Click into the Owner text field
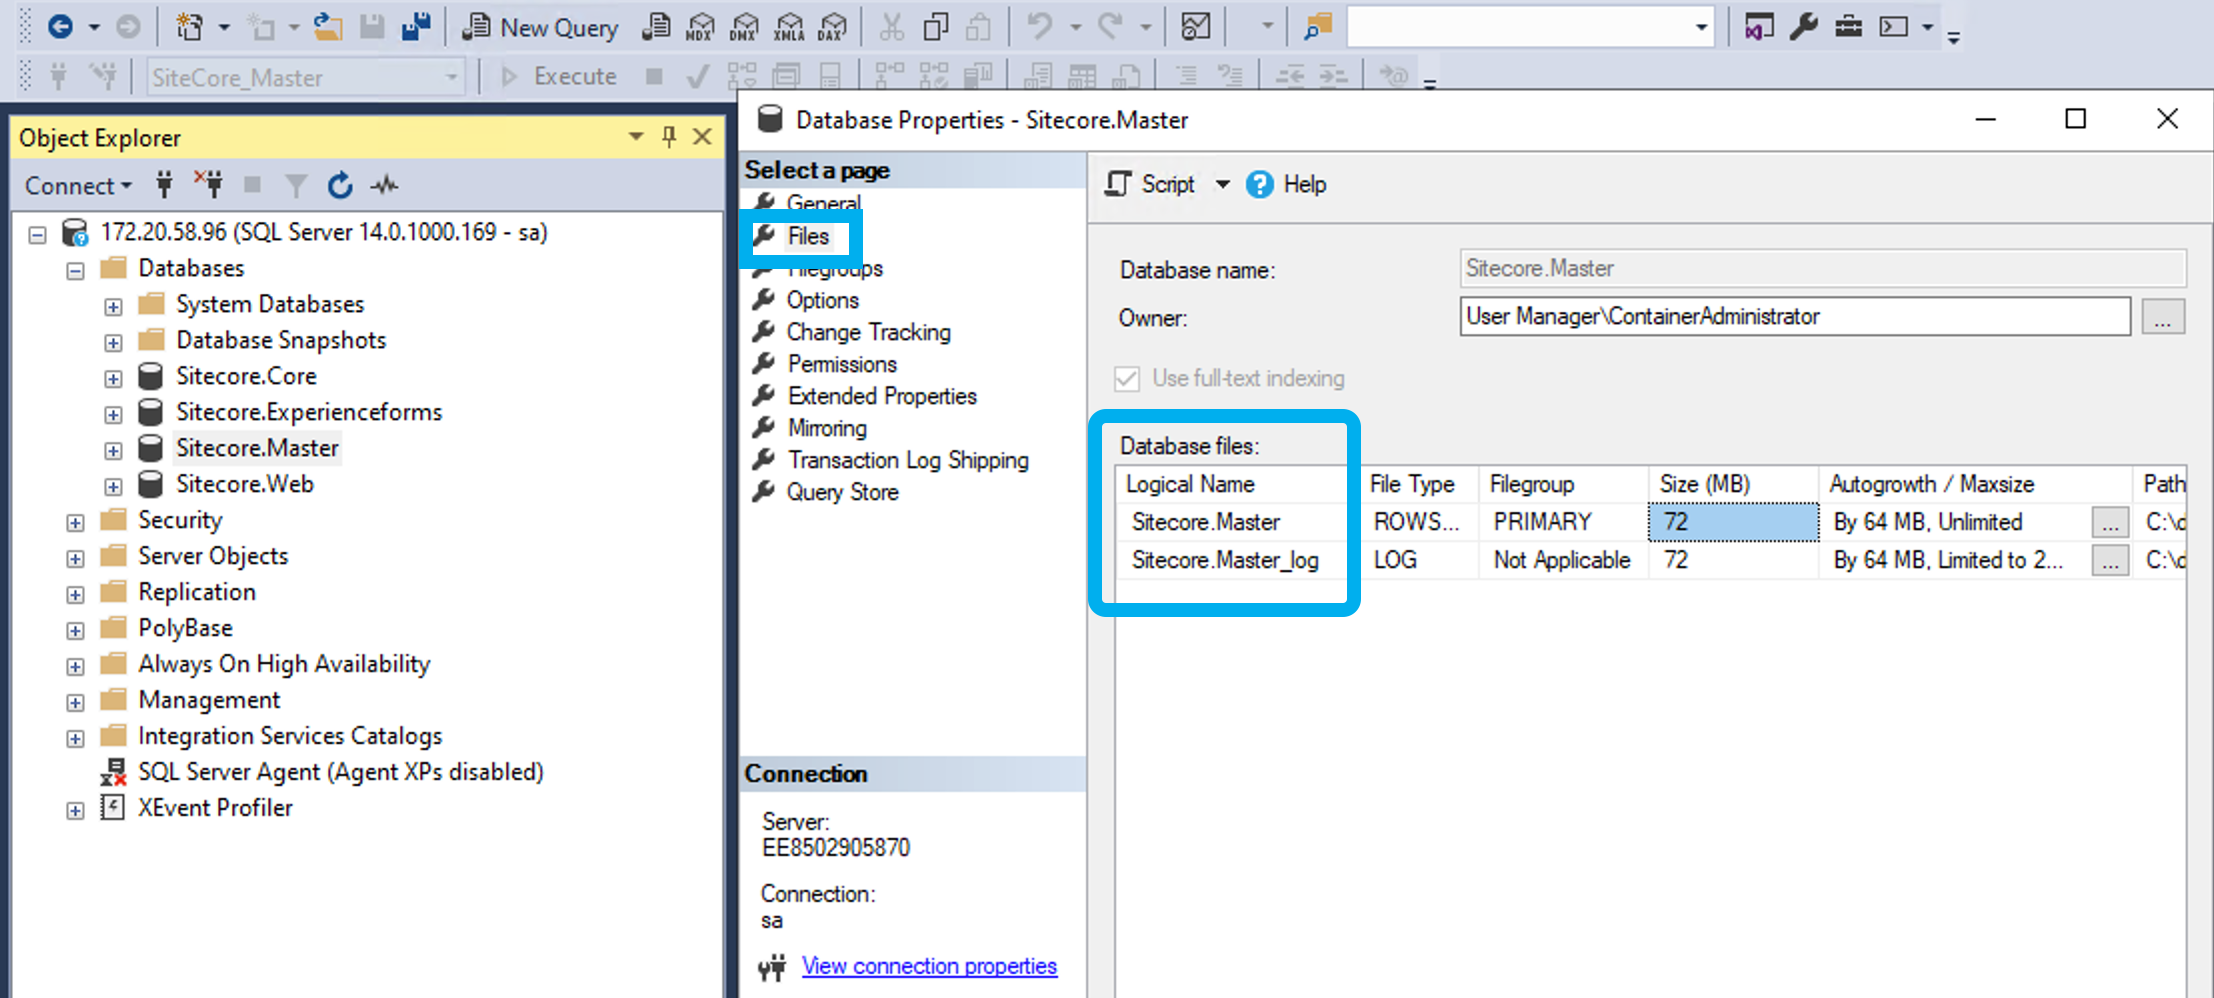2214x998 pixels. coord(1795,317)
